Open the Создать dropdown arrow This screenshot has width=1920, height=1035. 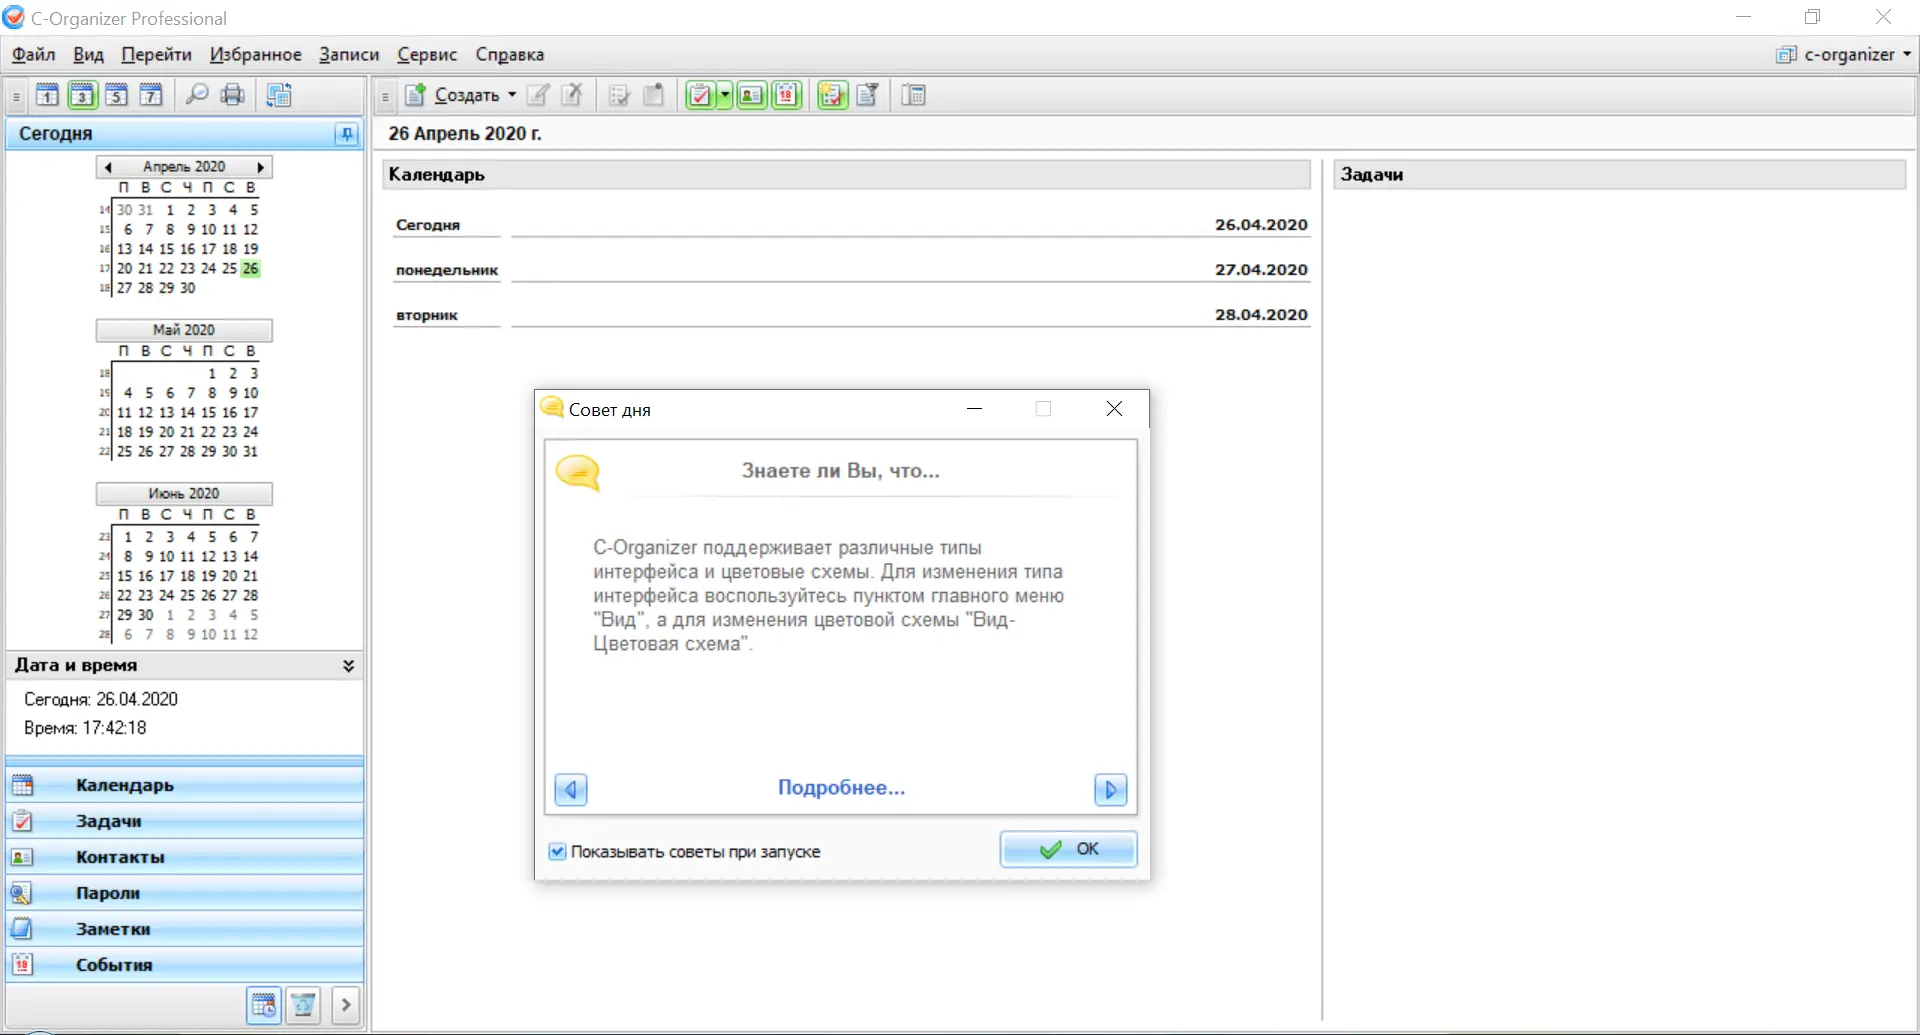[x=512, y=95]
